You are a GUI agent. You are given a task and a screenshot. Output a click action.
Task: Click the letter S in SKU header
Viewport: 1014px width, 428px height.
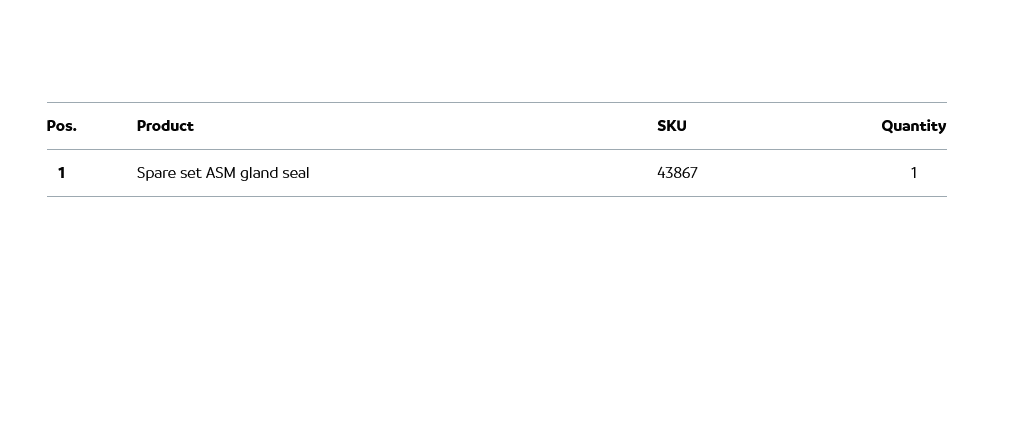pos(662,126)
